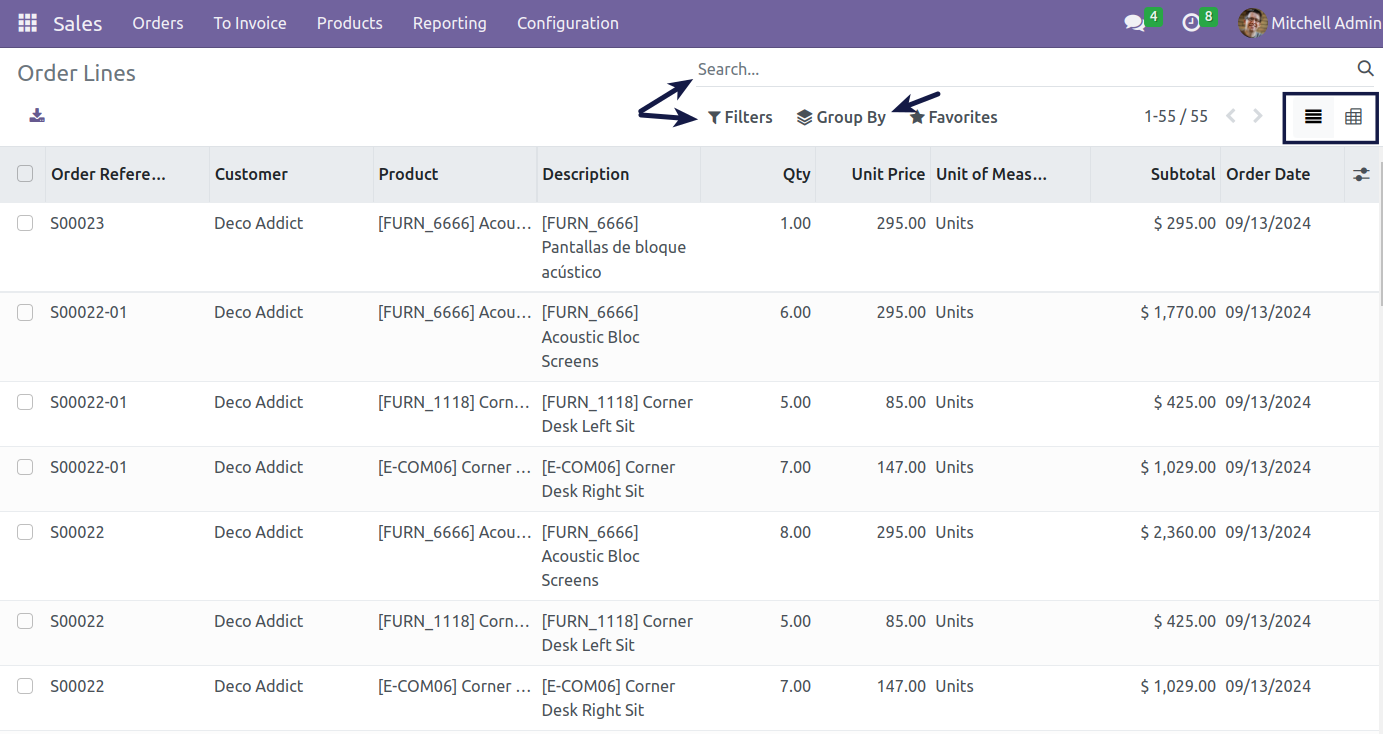Select S00022 row with qty 8.00
Screen dimensions: 1383x735
click(25, 532)
